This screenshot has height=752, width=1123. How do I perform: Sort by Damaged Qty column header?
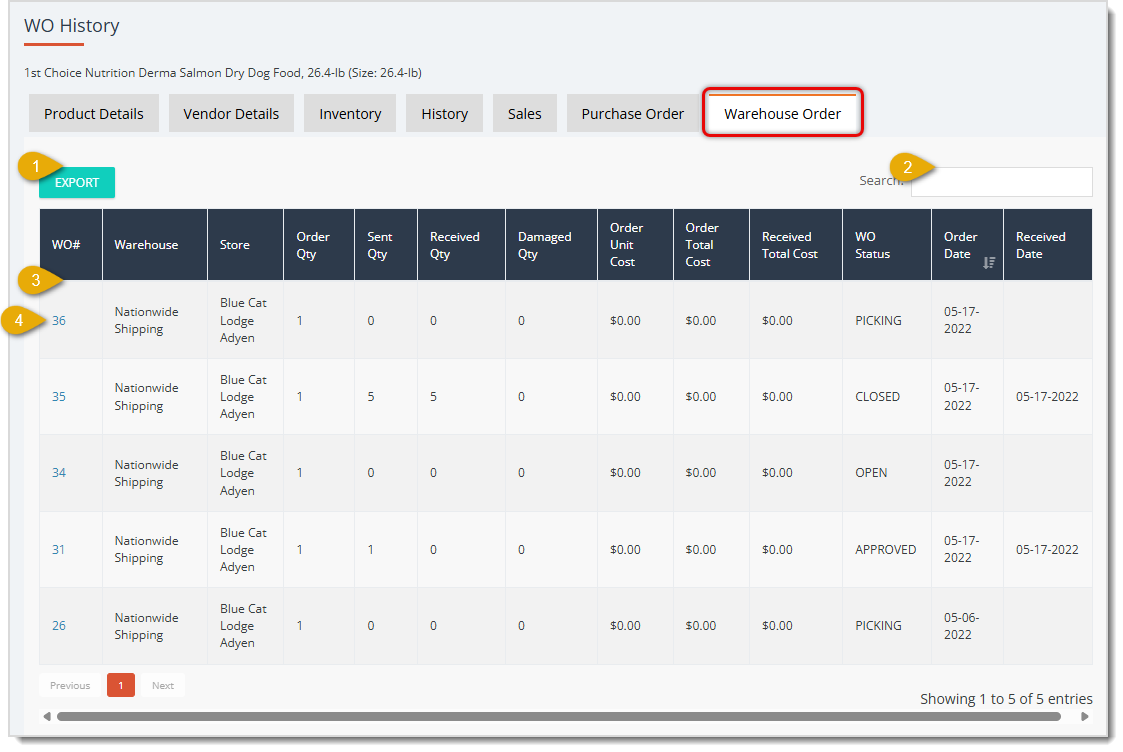click(551, 244)
